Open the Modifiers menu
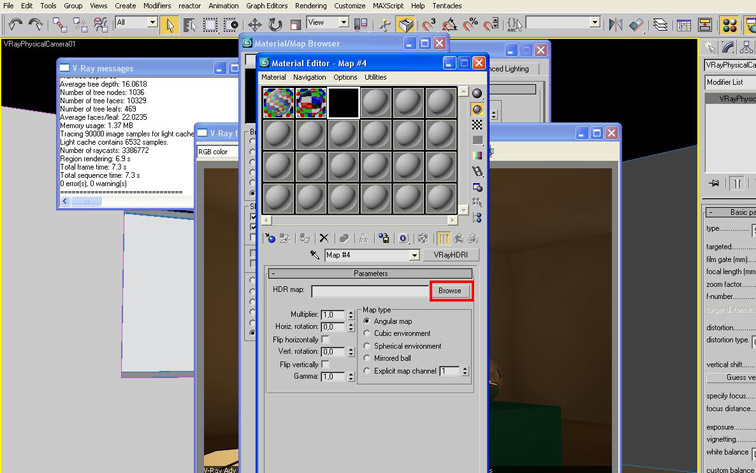 (x=157, y=6)
